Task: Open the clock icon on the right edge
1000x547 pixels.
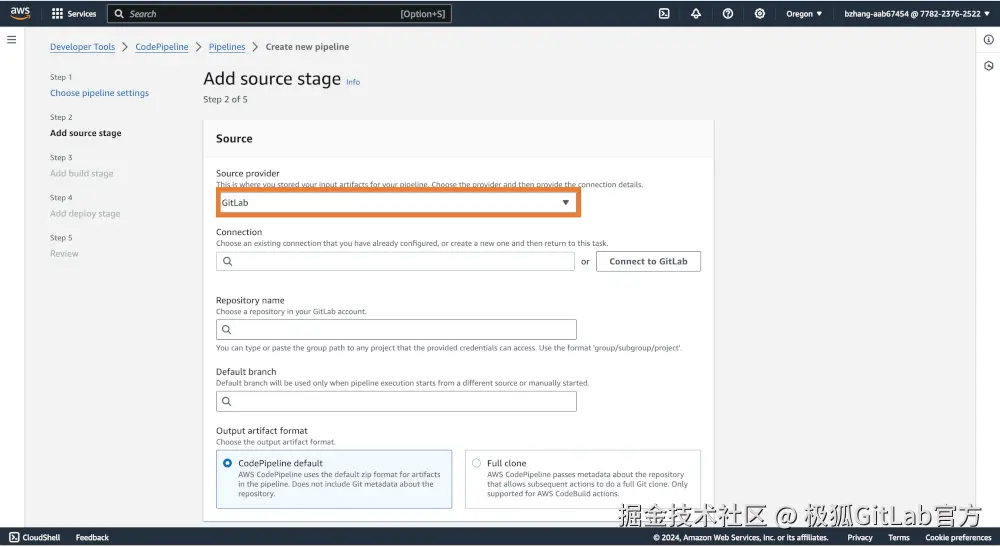Action: [x=989, y=66]
